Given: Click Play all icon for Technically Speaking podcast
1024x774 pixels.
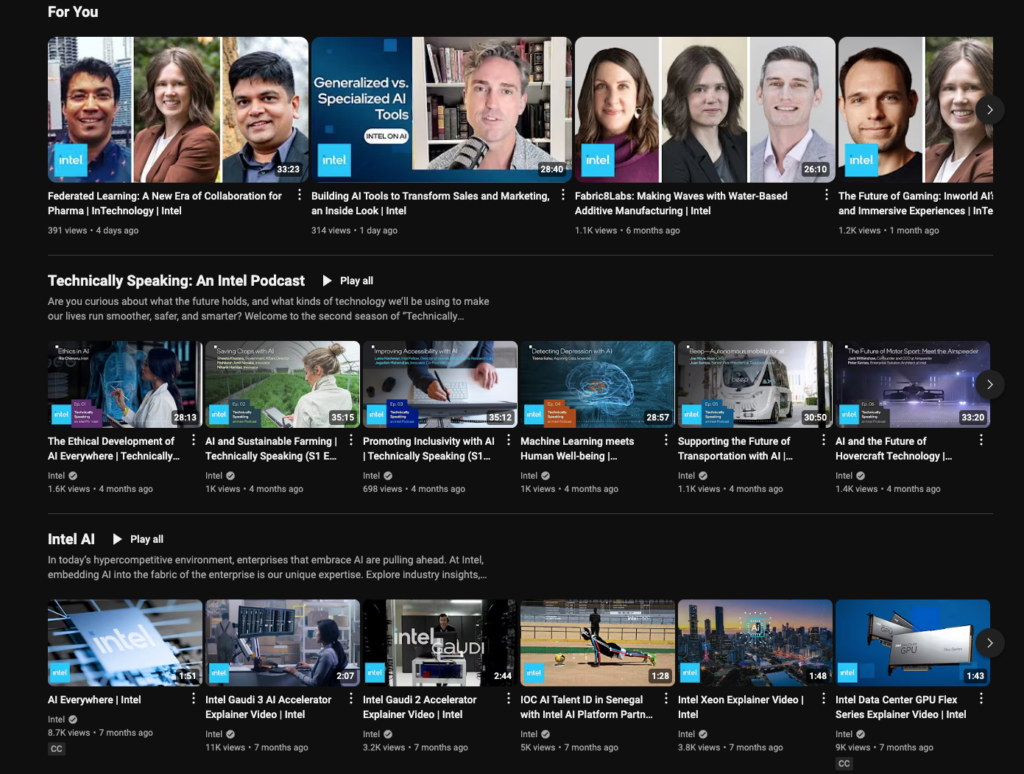Looking at the screenshot, I should click(x=327, y=281).
